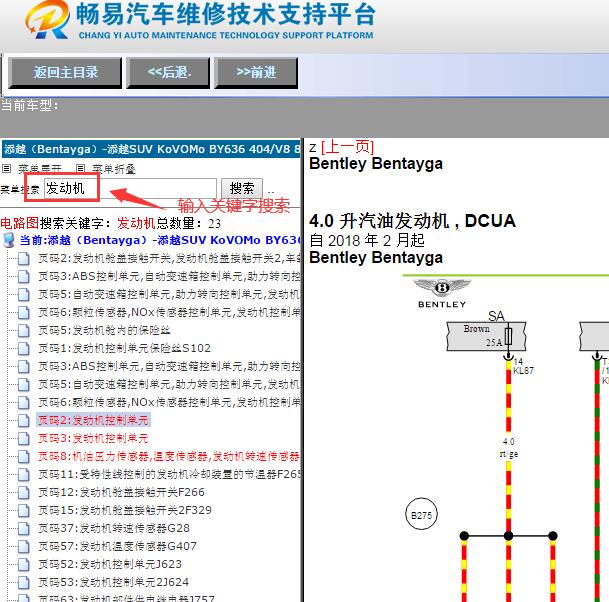Click the keyword search input field
This screenshot has width=609, height=602.
click(x=130, y=188)
